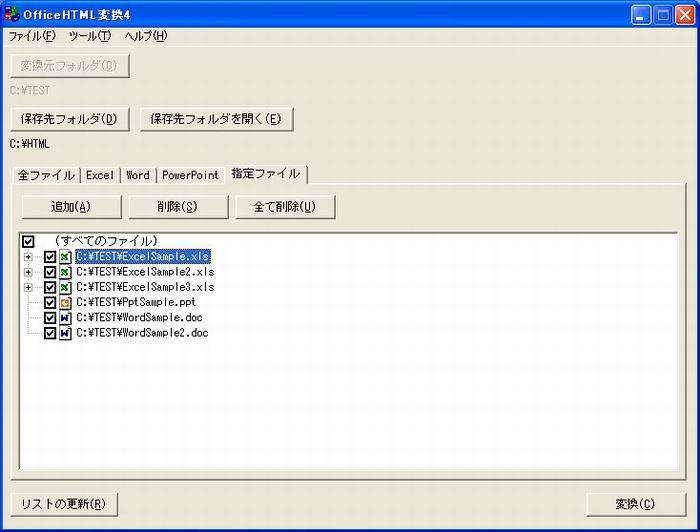The width and height of the screenshot is (700, 532).
Task: Click the OfficeHTML app icon in title bar
Action: pyautogui.click(x=13, y=15)
